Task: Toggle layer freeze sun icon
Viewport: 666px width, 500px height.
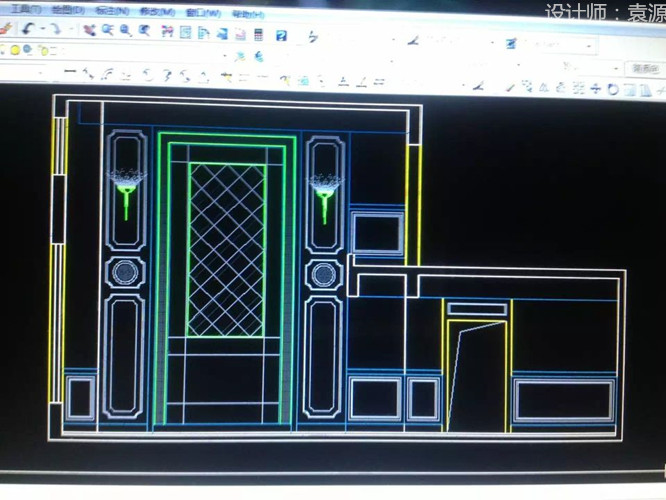Action: pos(17,49)
